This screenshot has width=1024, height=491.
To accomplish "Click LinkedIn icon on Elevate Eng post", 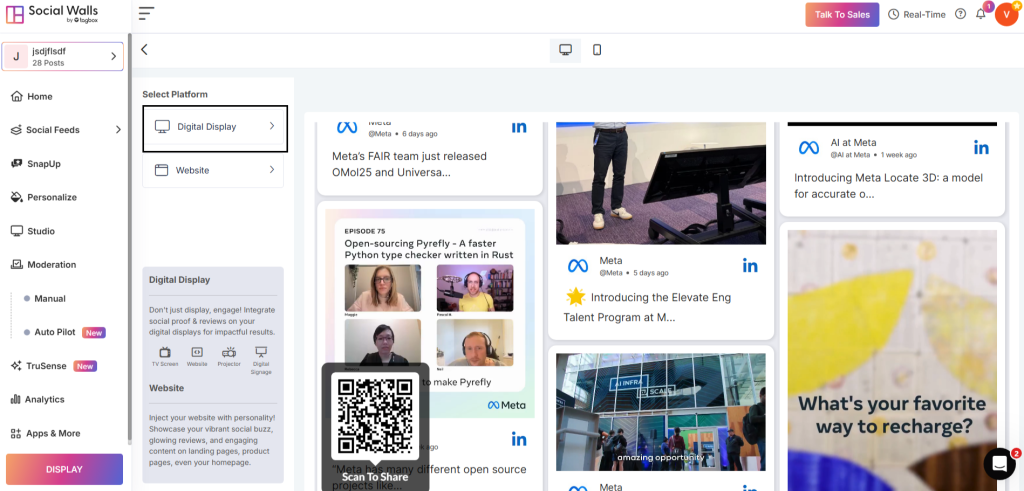I will coord(750,266).
